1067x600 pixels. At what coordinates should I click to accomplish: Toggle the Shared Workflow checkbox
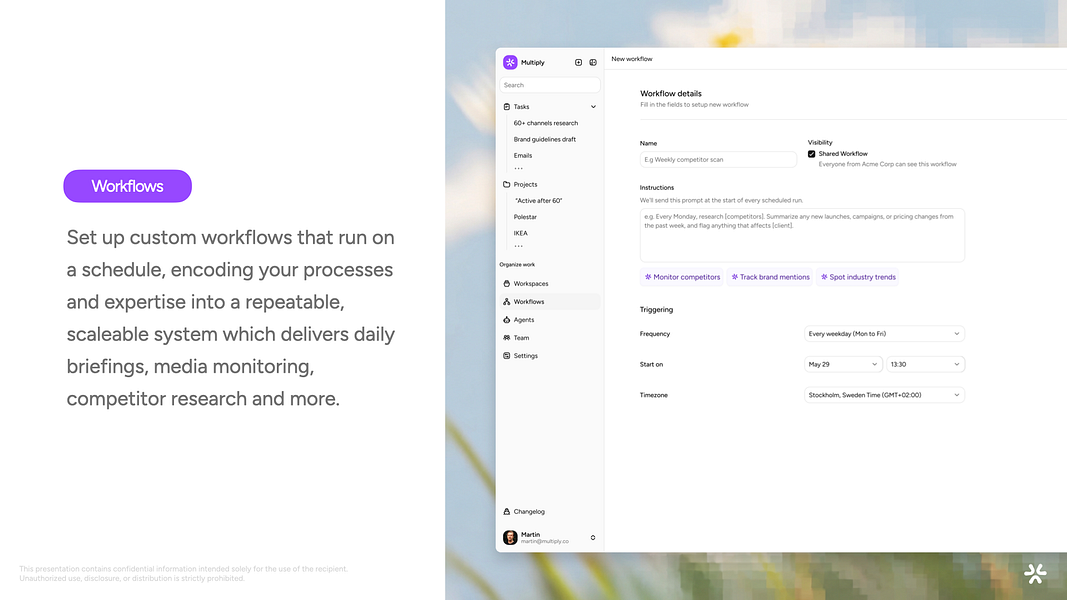click(811, 154)
